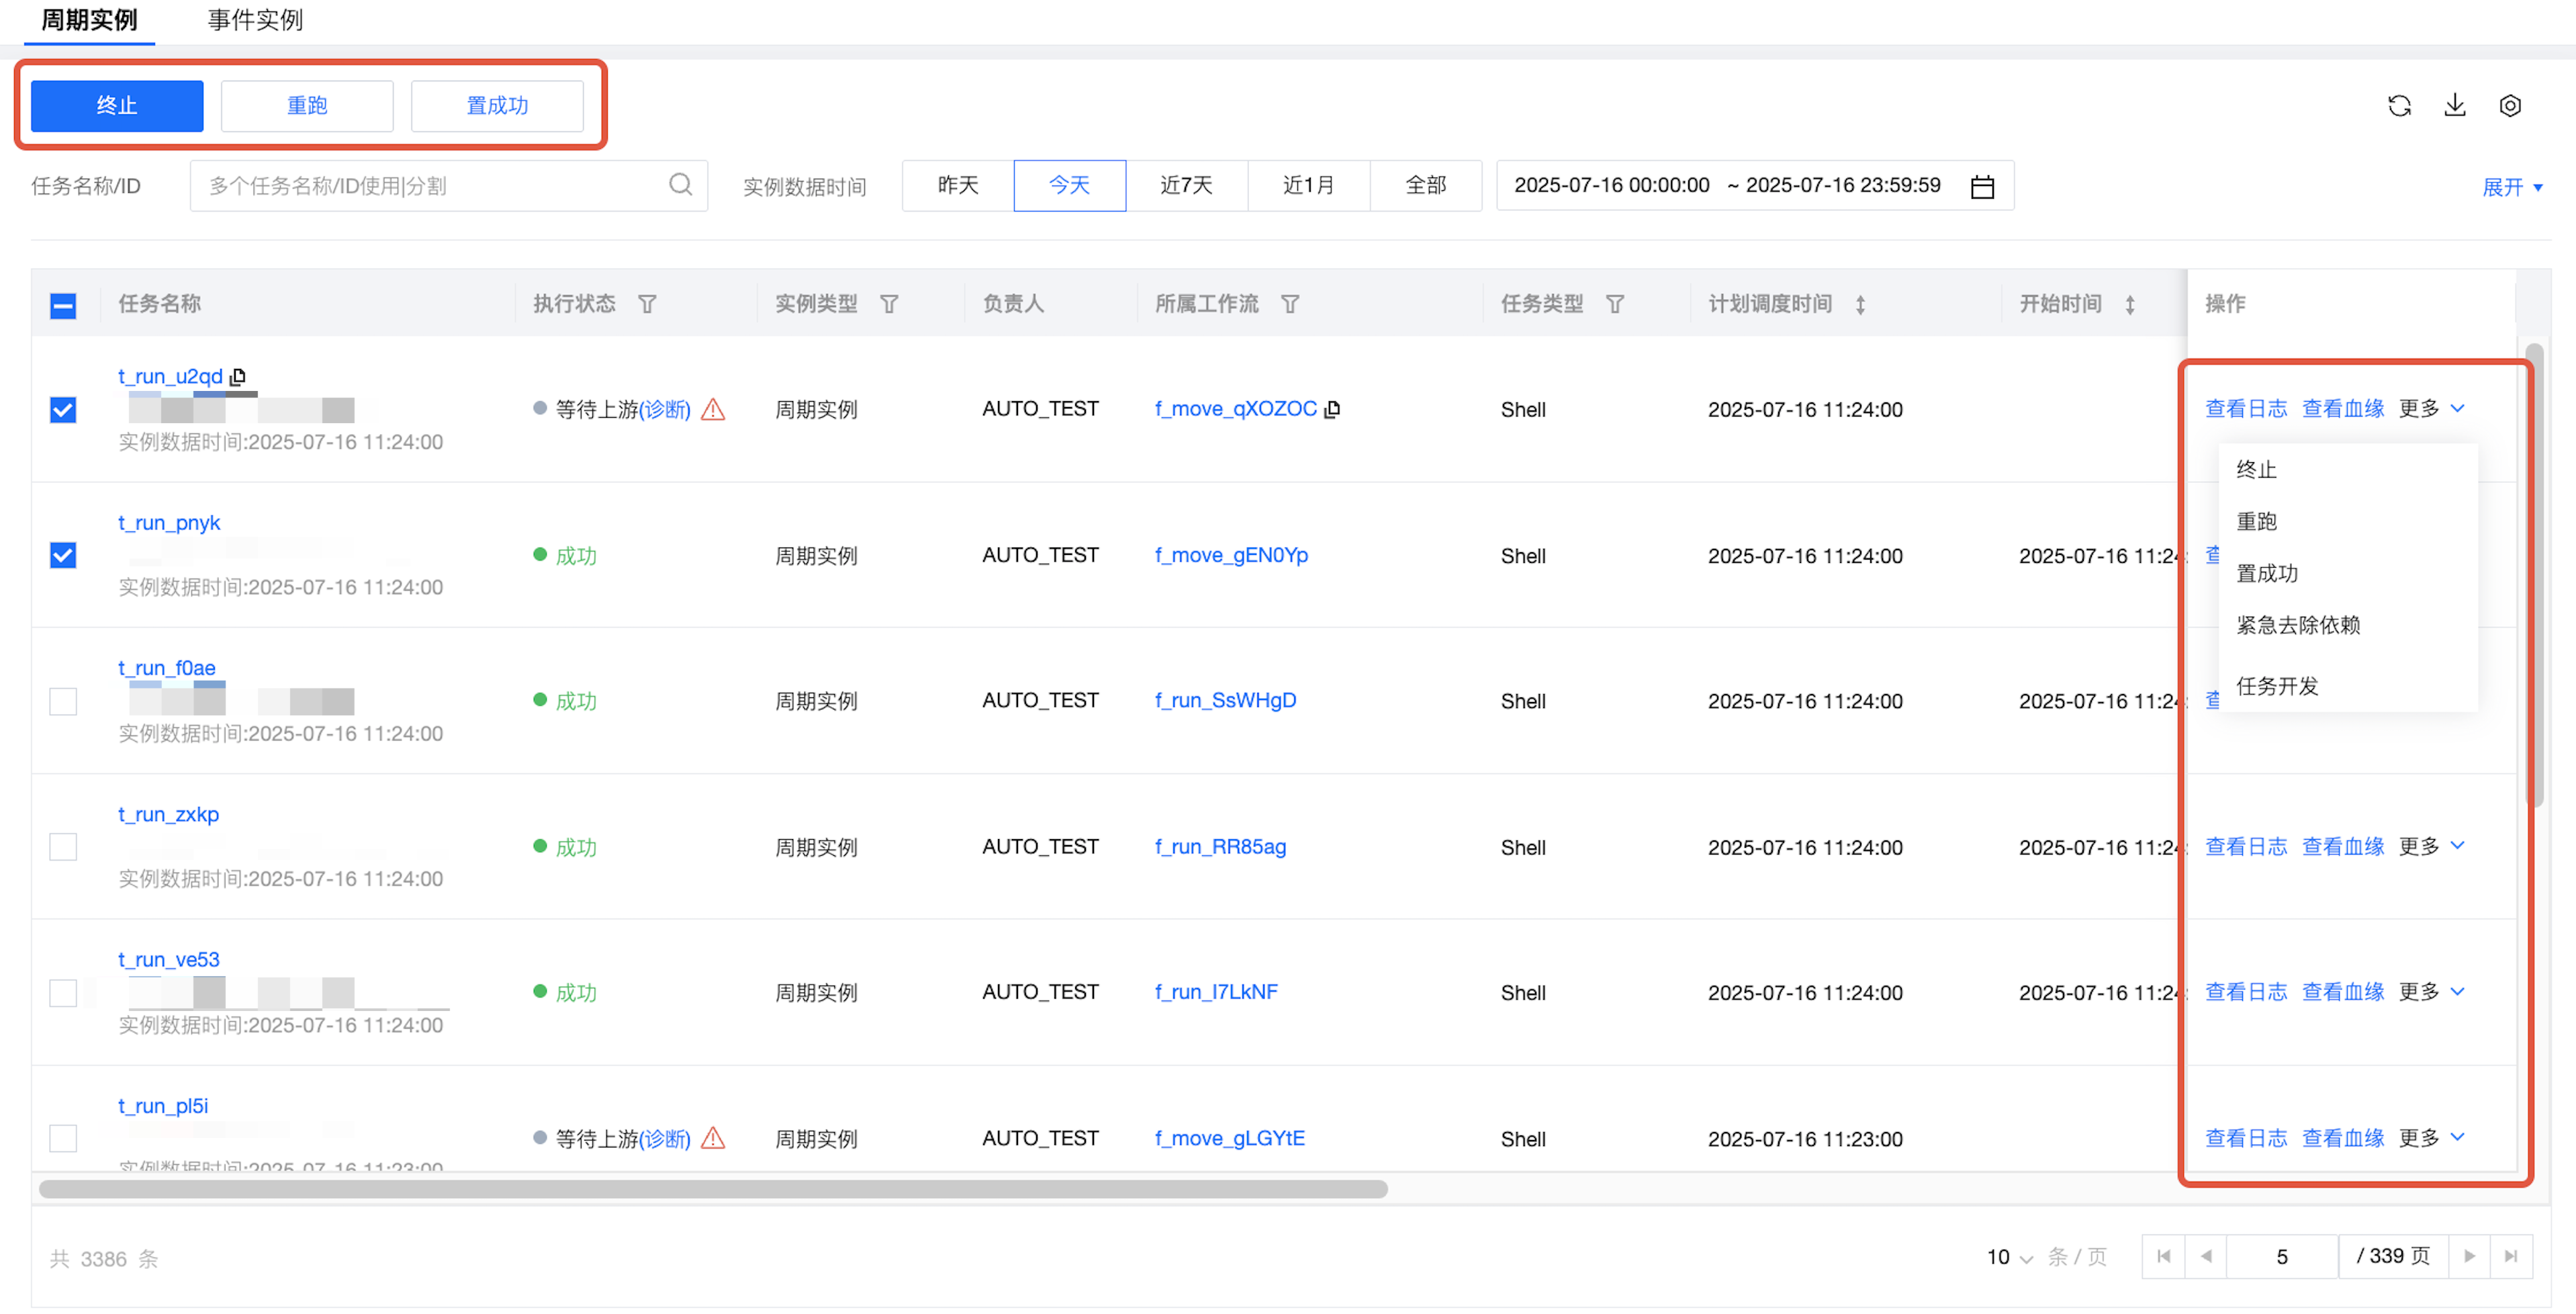Click 诊断 link in t_run_u2qd row
Viewport: 2576px width, 1314px height.
pyautogui.click(x=664, y=409)
